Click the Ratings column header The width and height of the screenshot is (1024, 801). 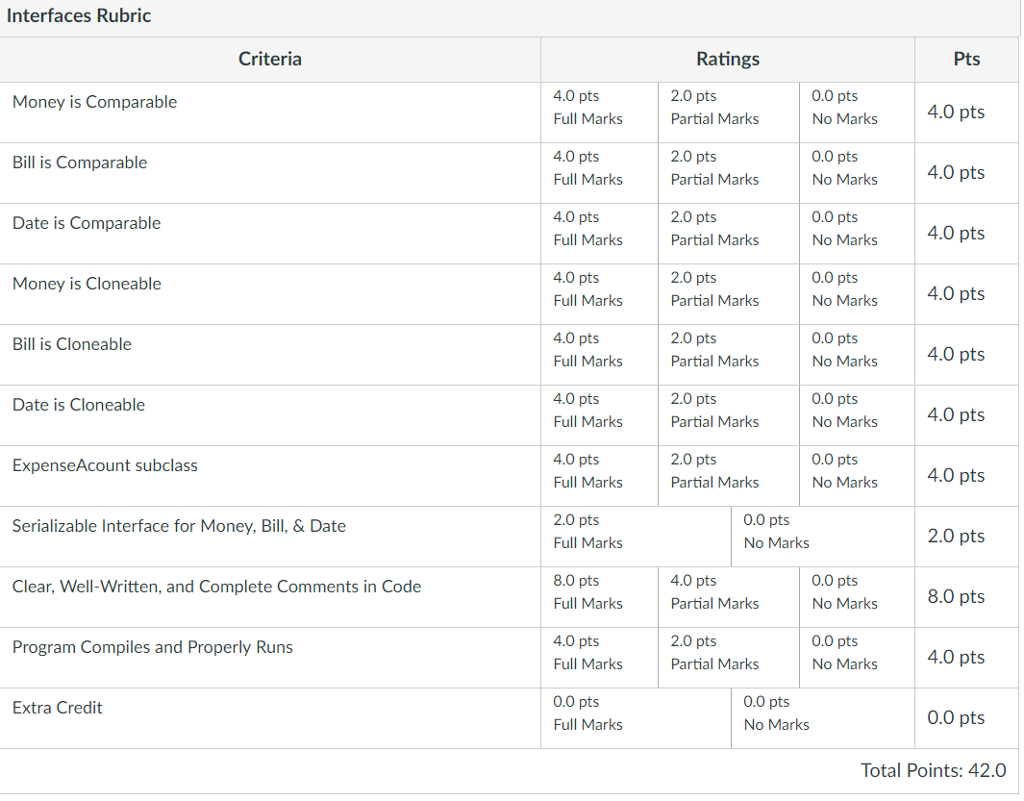[727, 59]
